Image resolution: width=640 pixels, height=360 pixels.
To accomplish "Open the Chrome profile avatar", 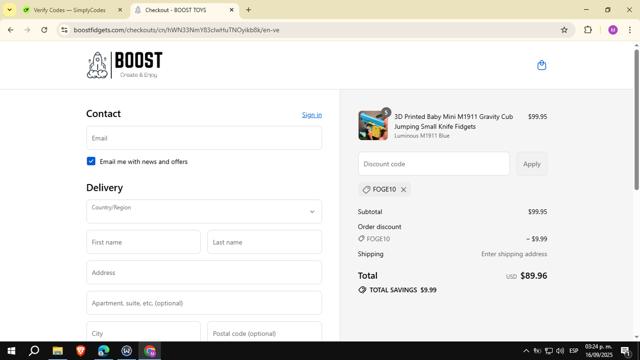I will pos(613,30).
